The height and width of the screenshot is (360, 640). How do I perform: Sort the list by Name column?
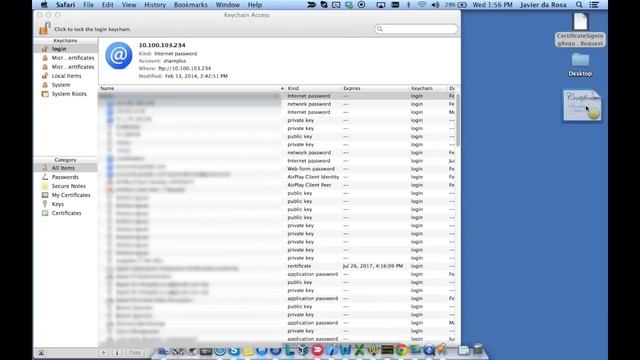[192, 88]
